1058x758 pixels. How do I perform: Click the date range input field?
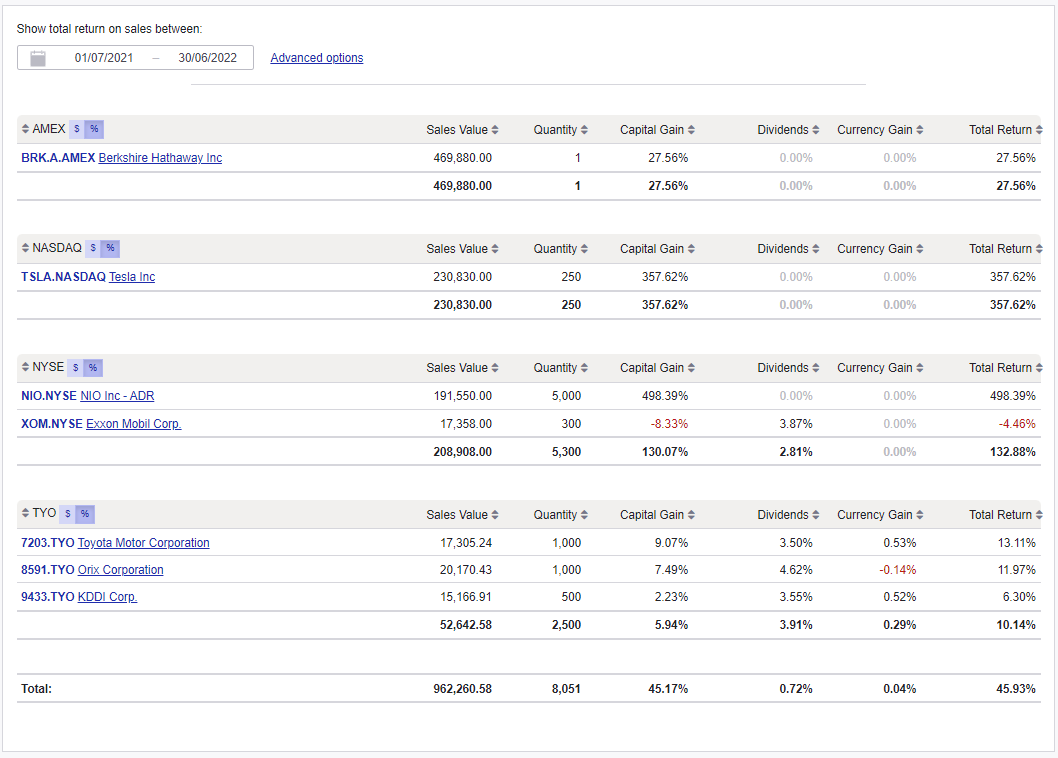click(155, 57)
